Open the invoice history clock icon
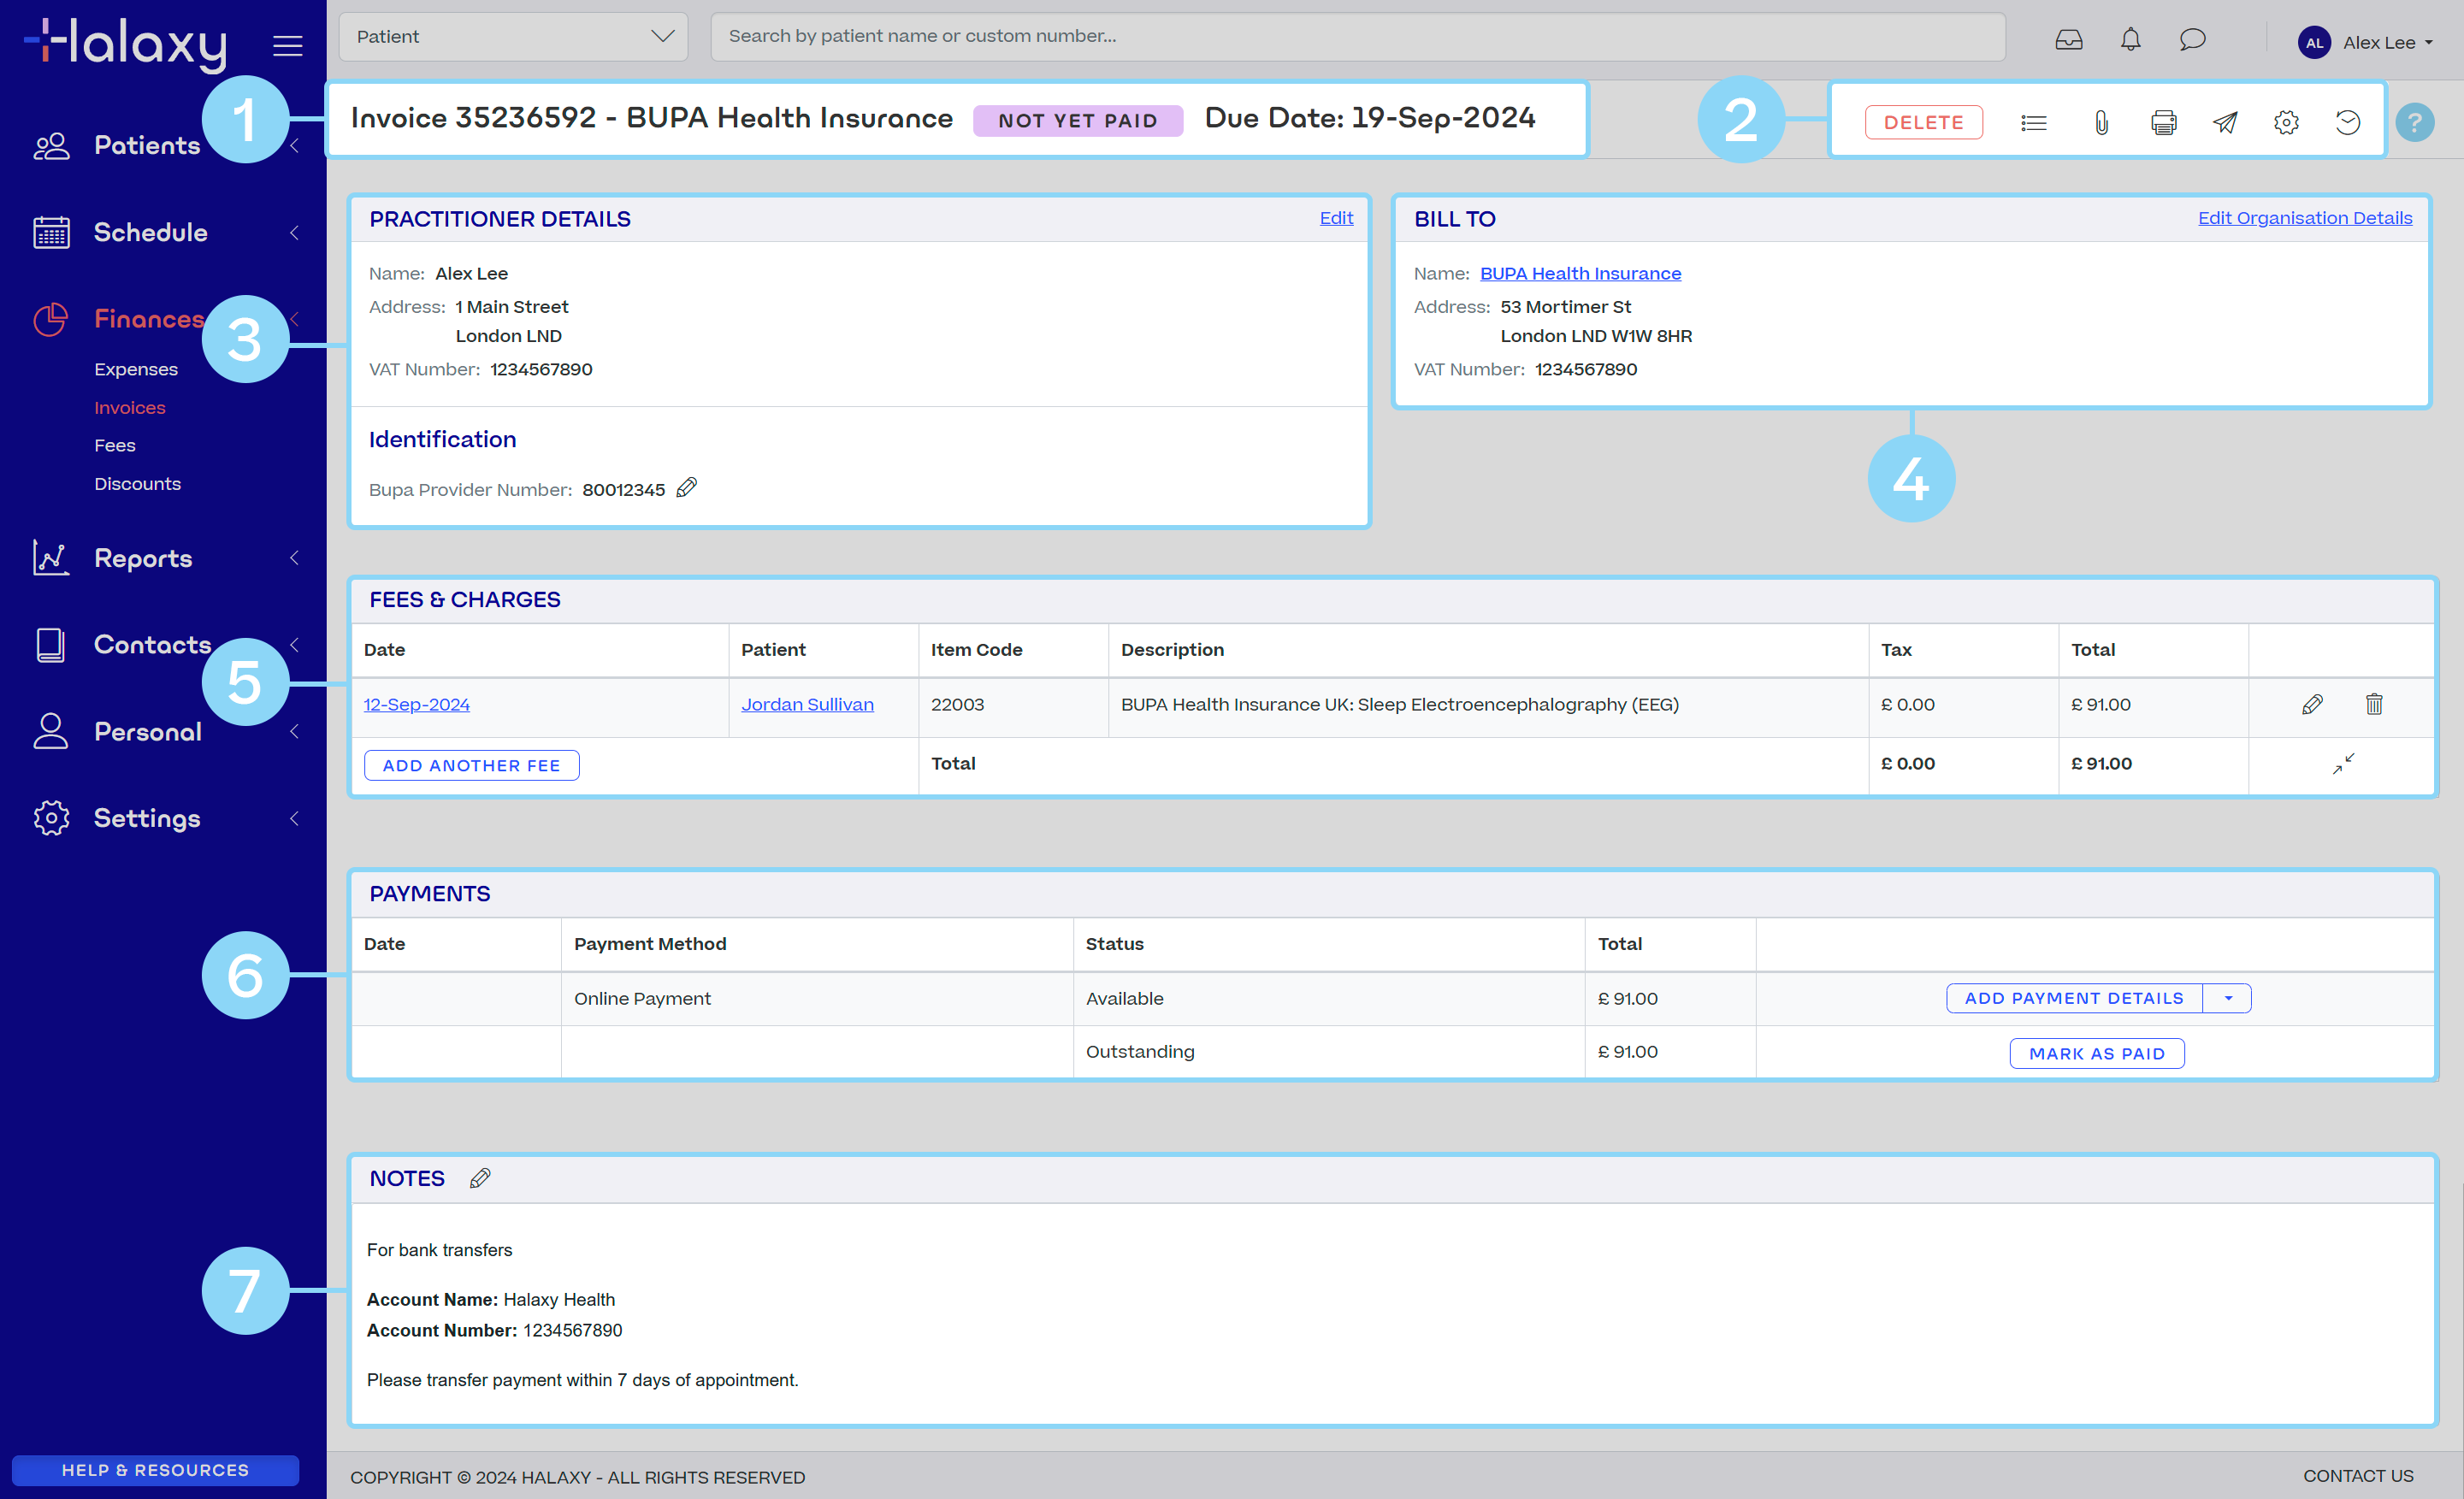The image size is (2464, 1499). point(2347,122)
